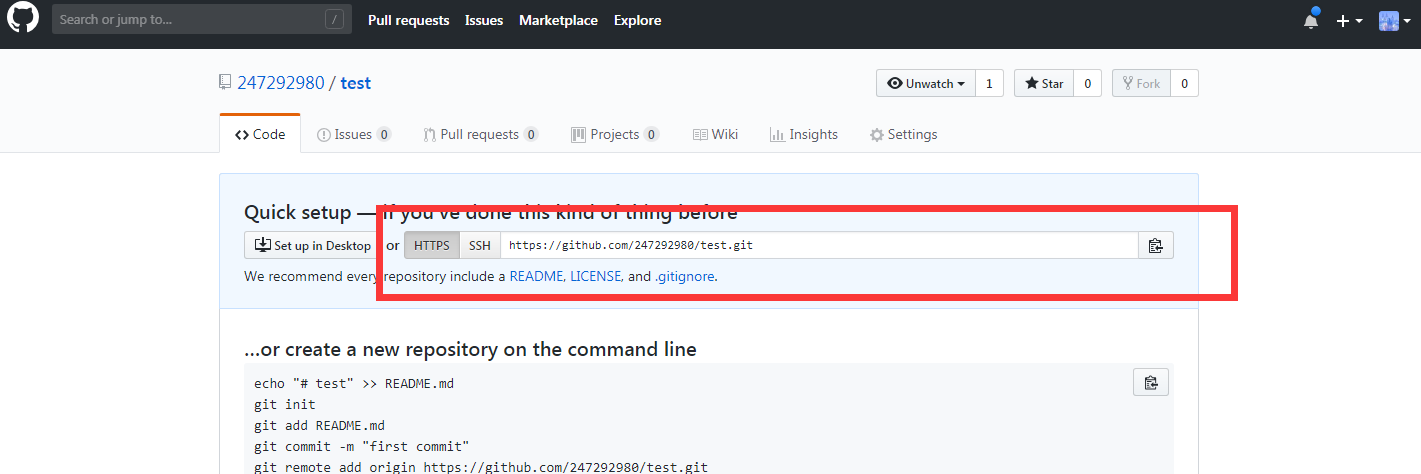Open the repository Settings tab
This screenshot has height=474, width=1421.
click(x=904, y=134)
